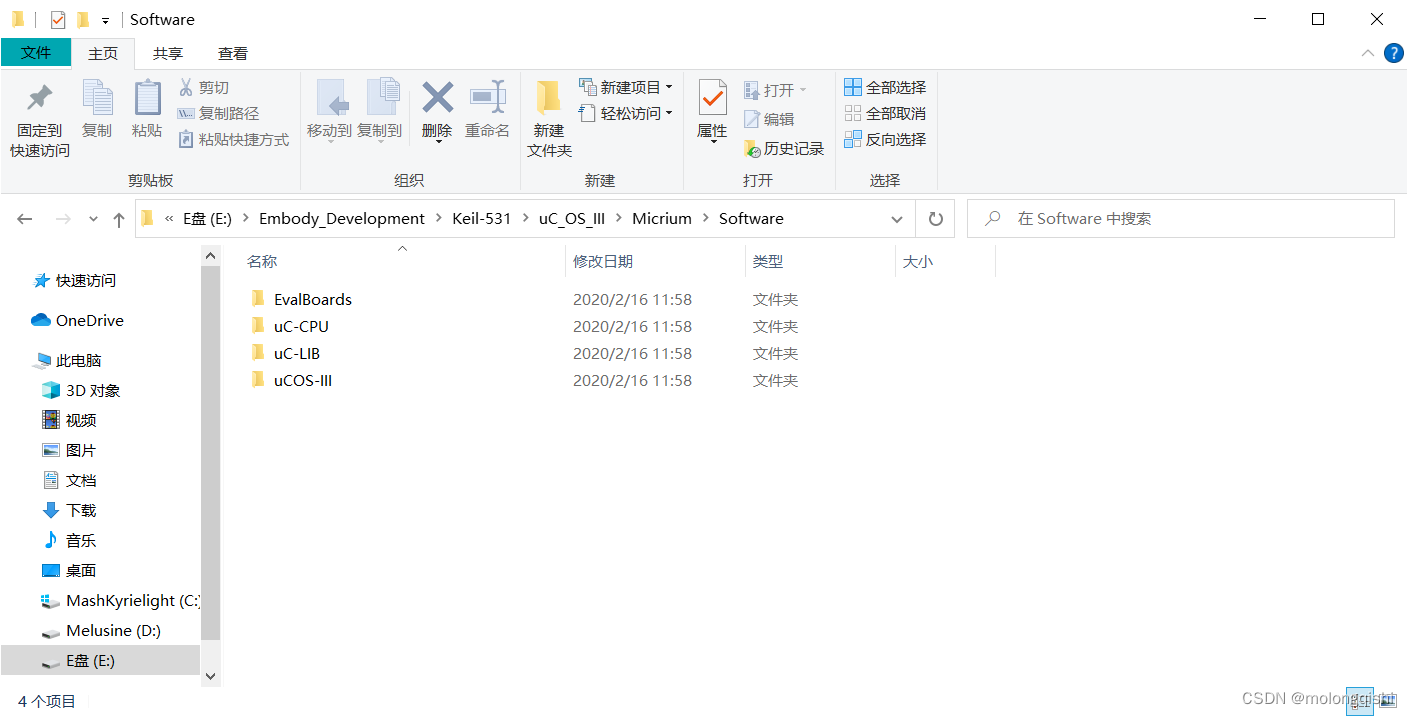Create a New folder (新建文件夹)
The image size is (1408, 717).
(549, 120)
